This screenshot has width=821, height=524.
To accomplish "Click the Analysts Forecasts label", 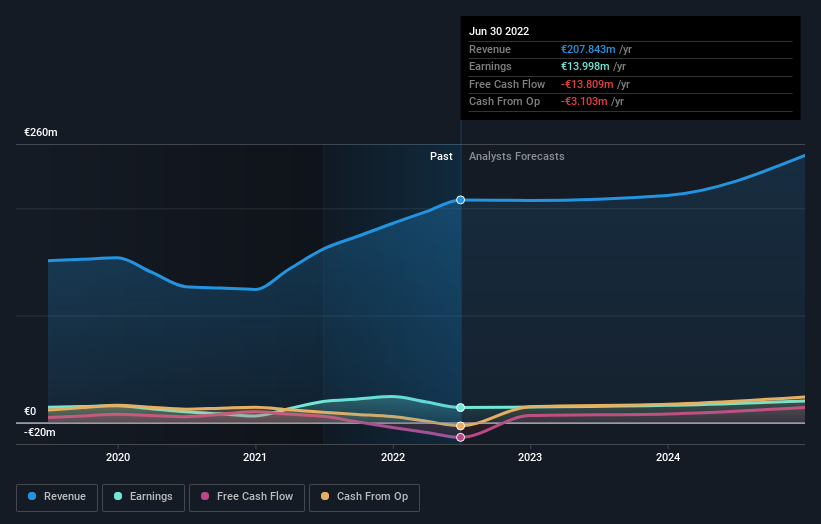I will (x=517, y=156).
